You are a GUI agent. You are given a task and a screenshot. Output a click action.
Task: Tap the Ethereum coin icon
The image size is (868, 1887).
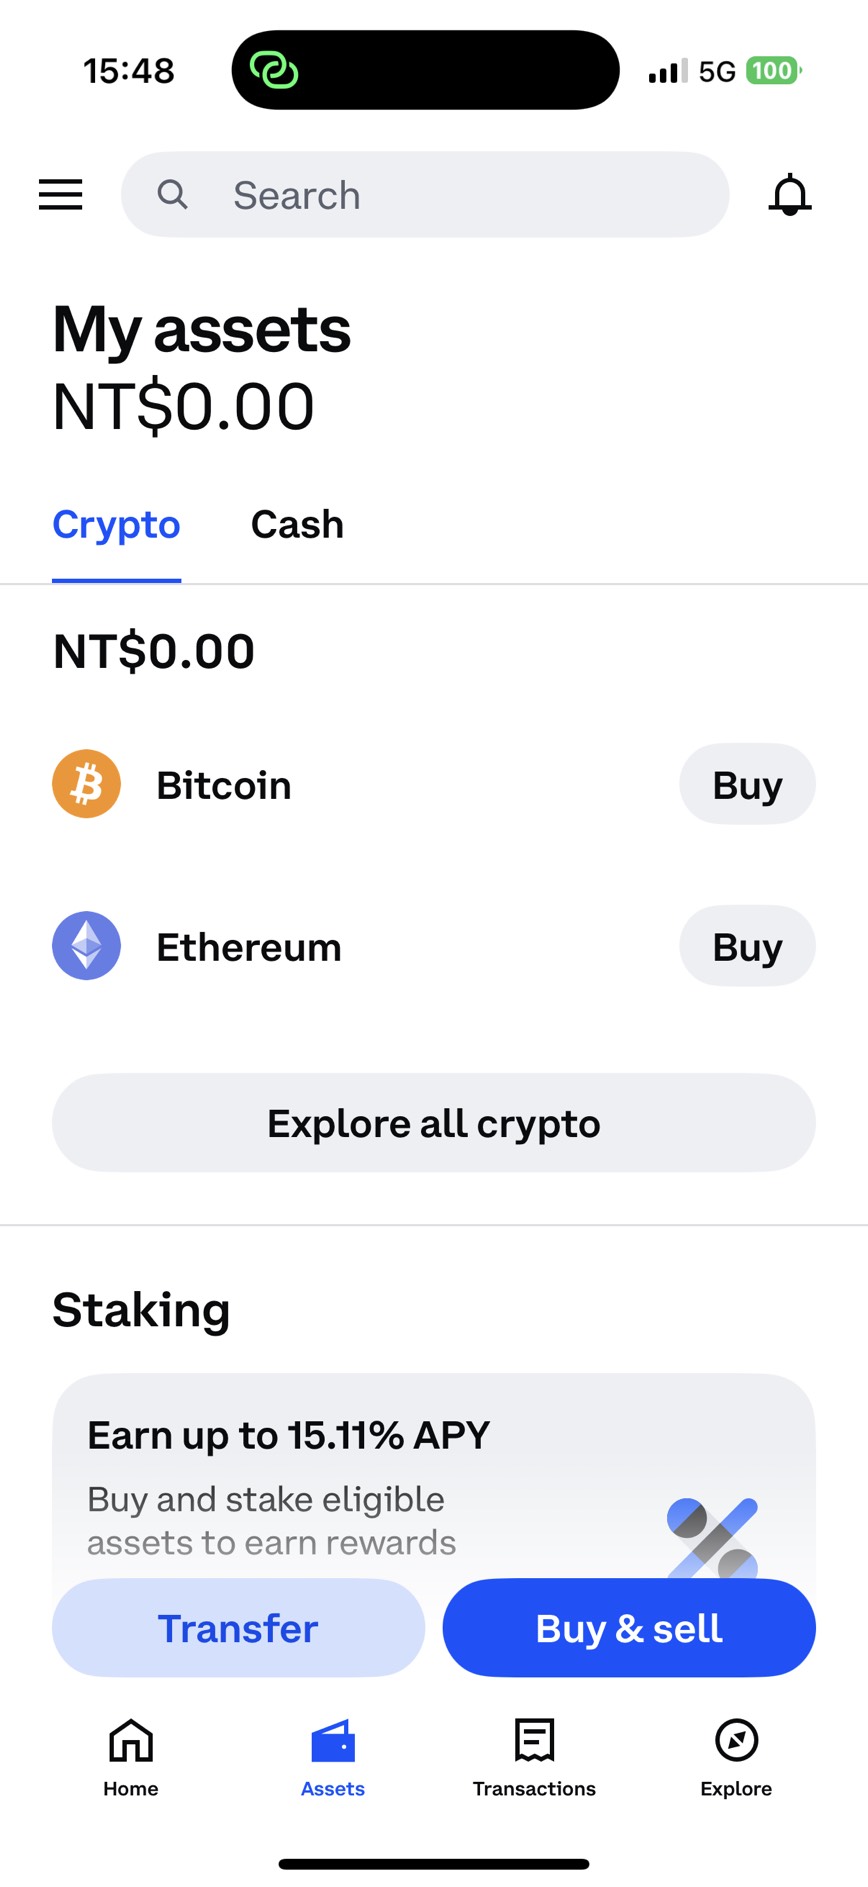[87, 946]
